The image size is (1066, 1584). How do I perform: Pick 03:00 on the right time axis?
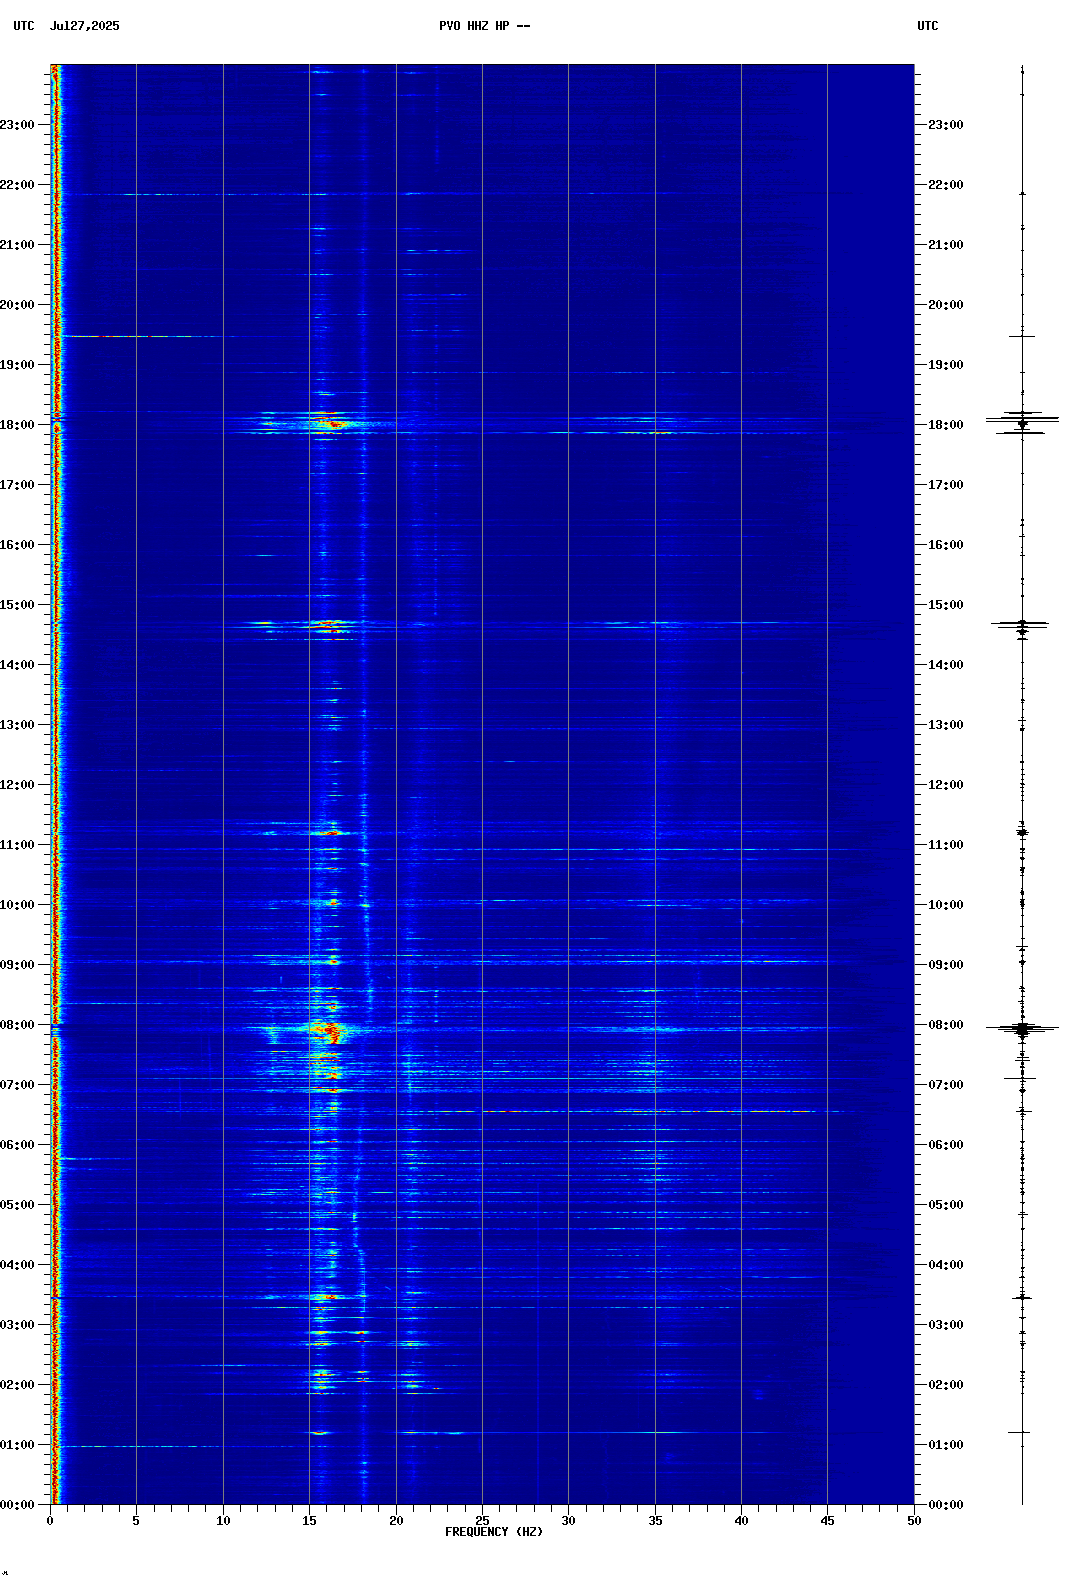[946, 1325]
